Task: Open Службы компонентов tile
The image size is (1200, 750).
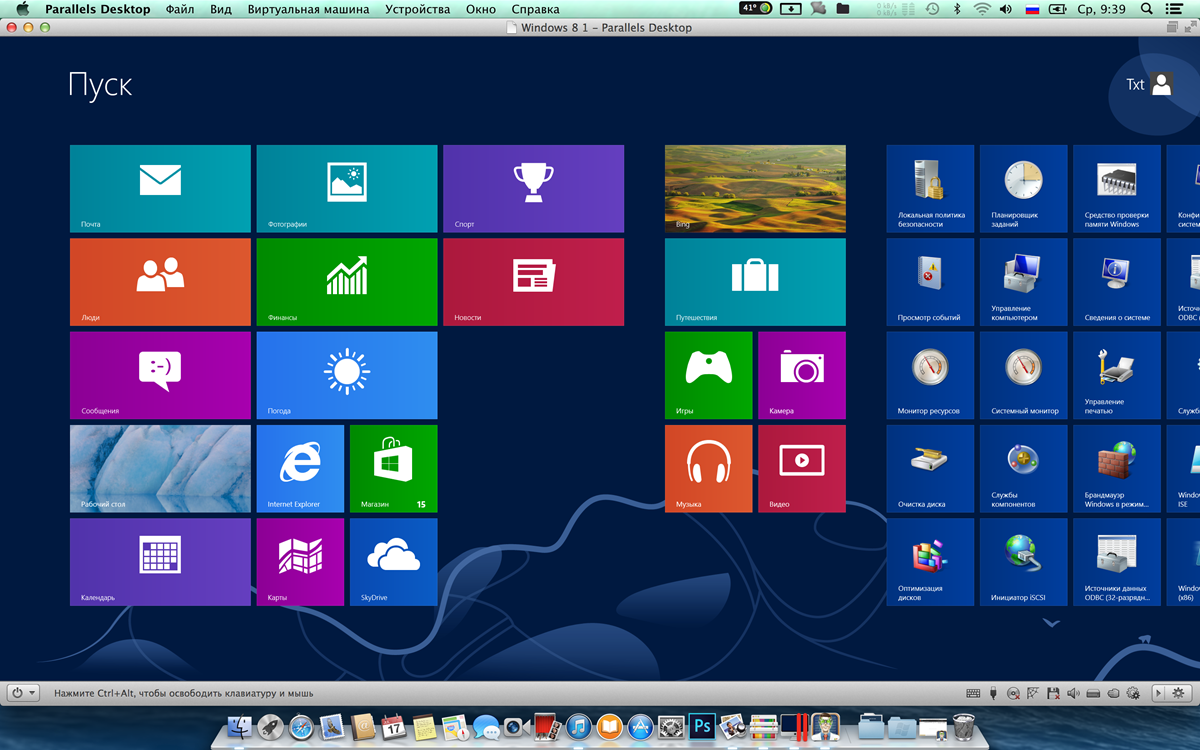Action: (1024, 468)
